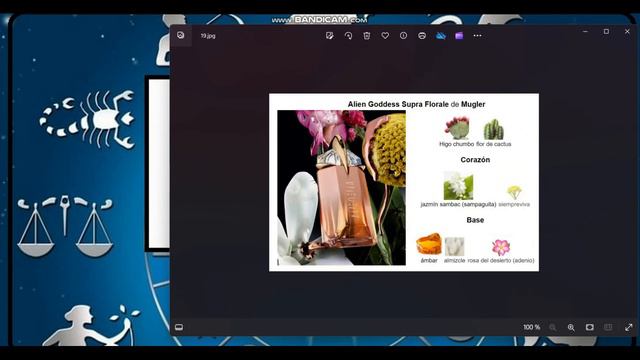Click the siempreviva note image
This screenshot has height=360, width=640.
pos(514,192)
